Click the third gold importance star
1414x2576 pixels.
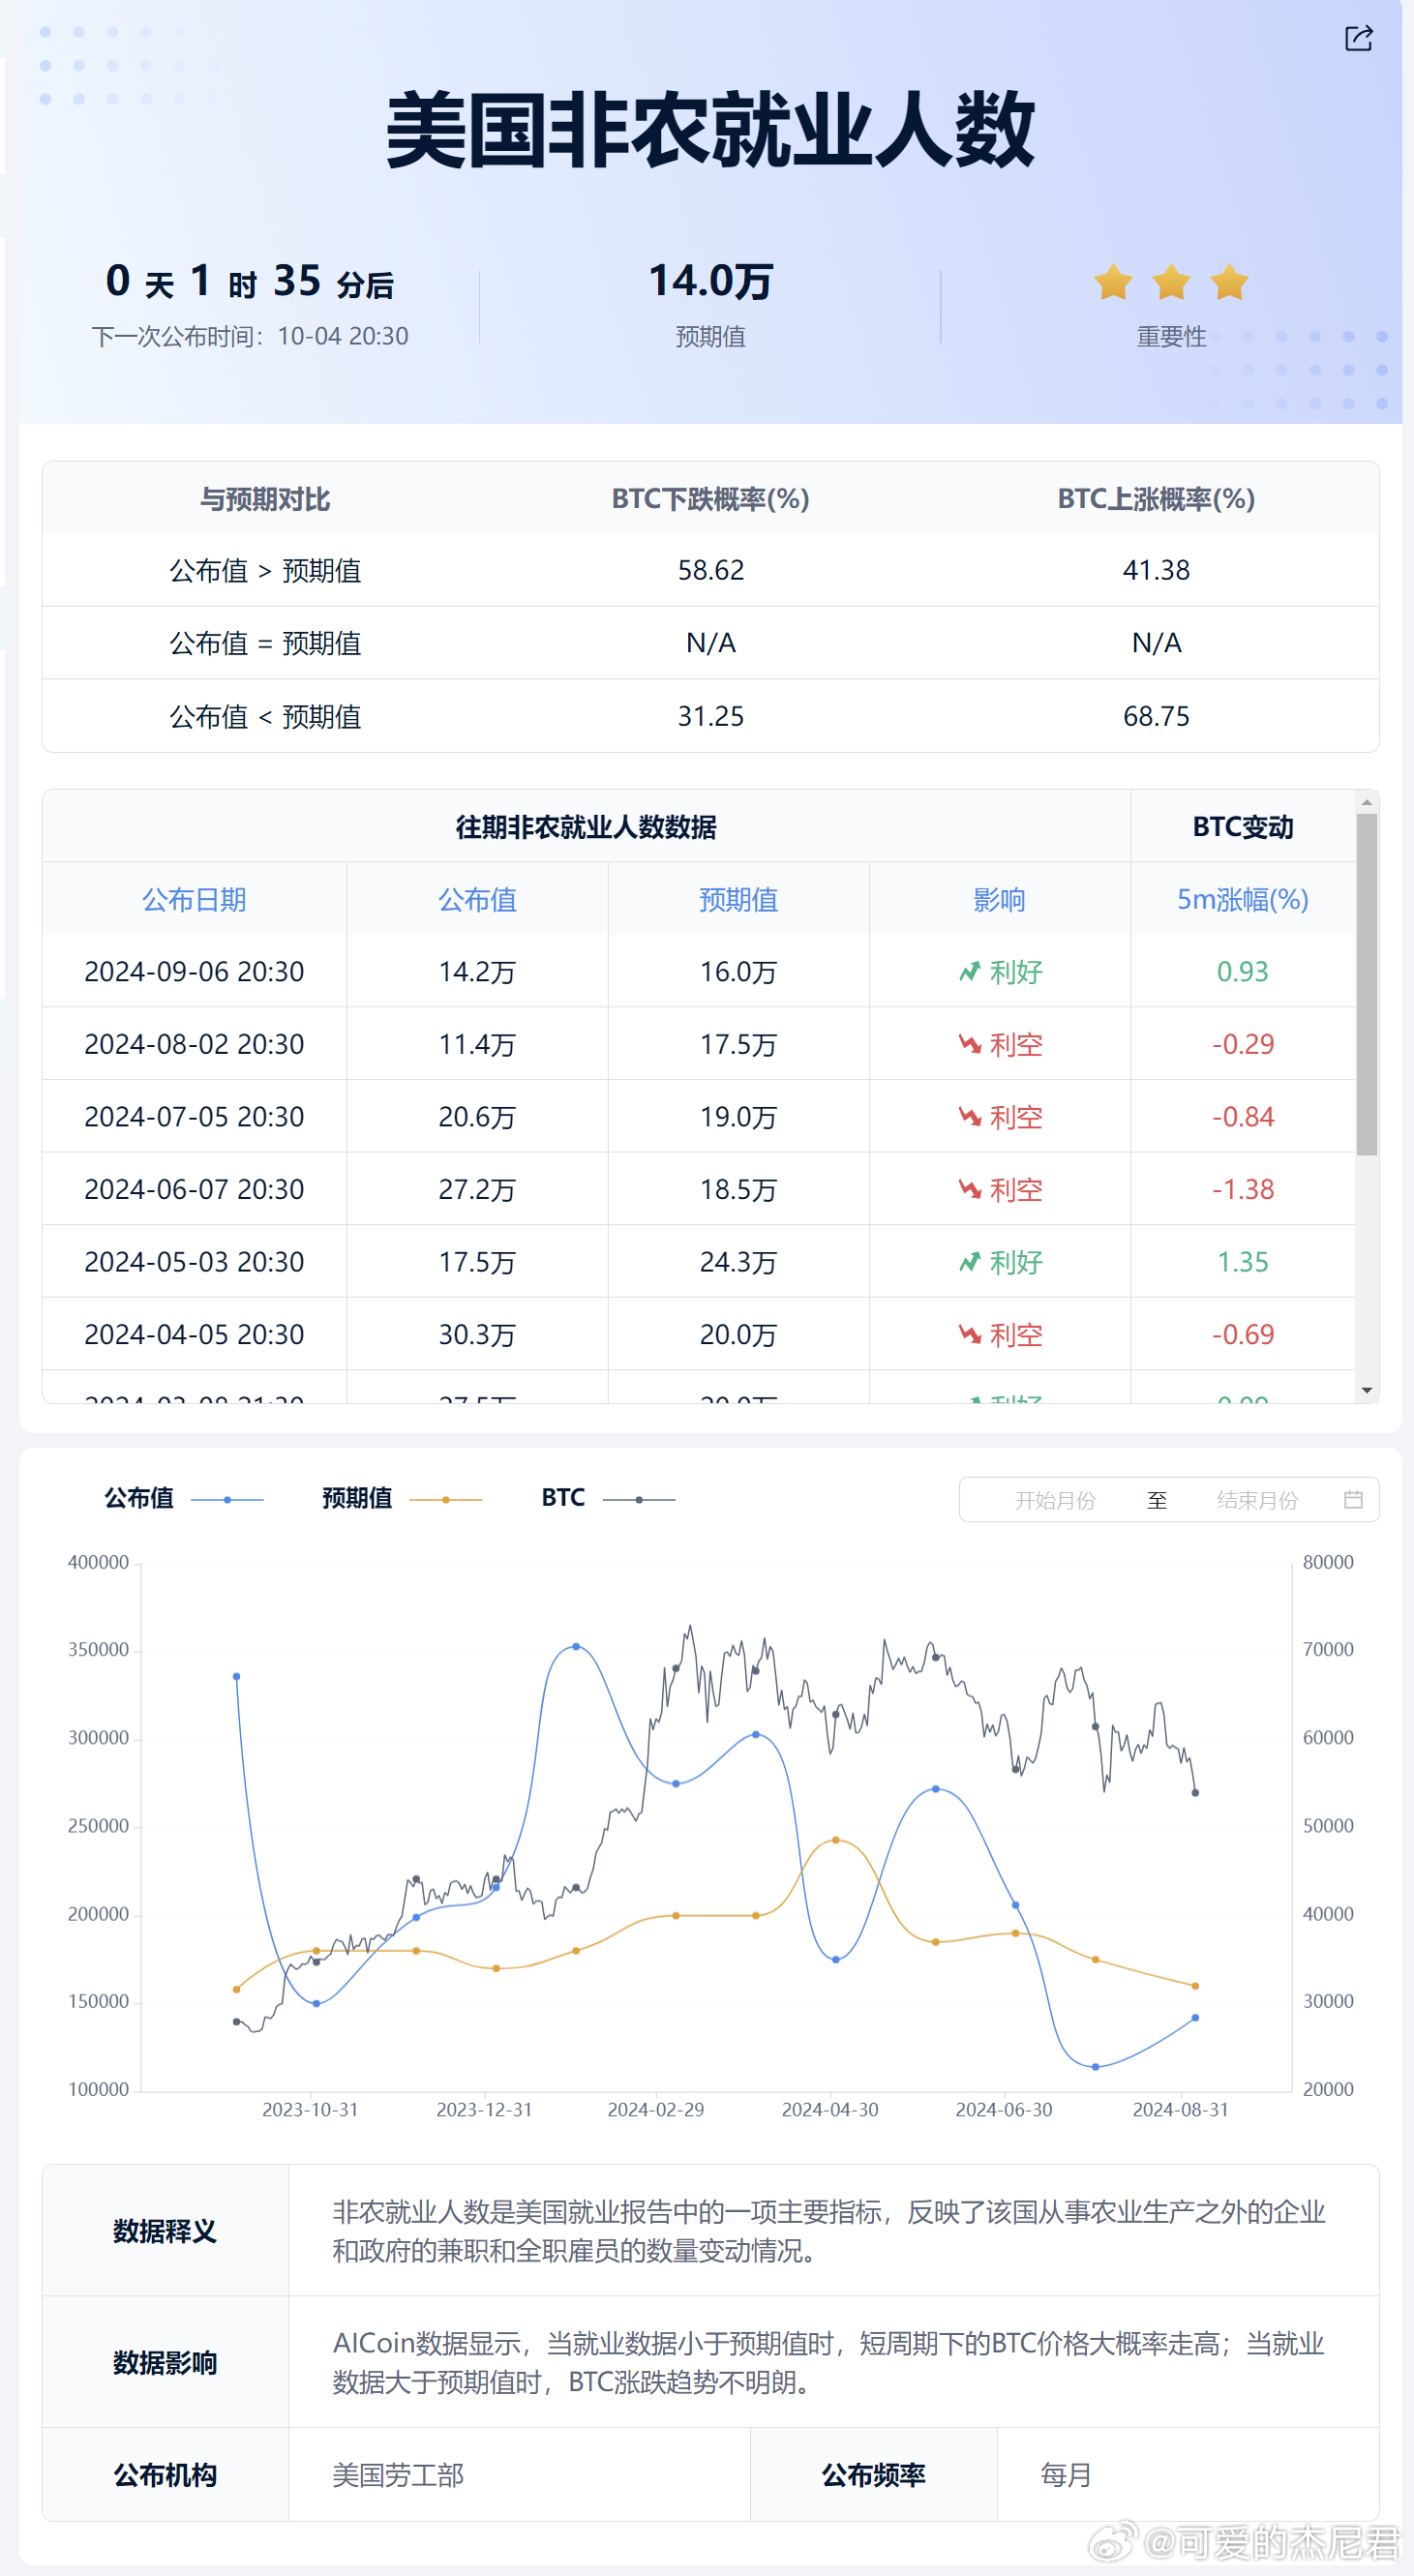click(1229, 283)
